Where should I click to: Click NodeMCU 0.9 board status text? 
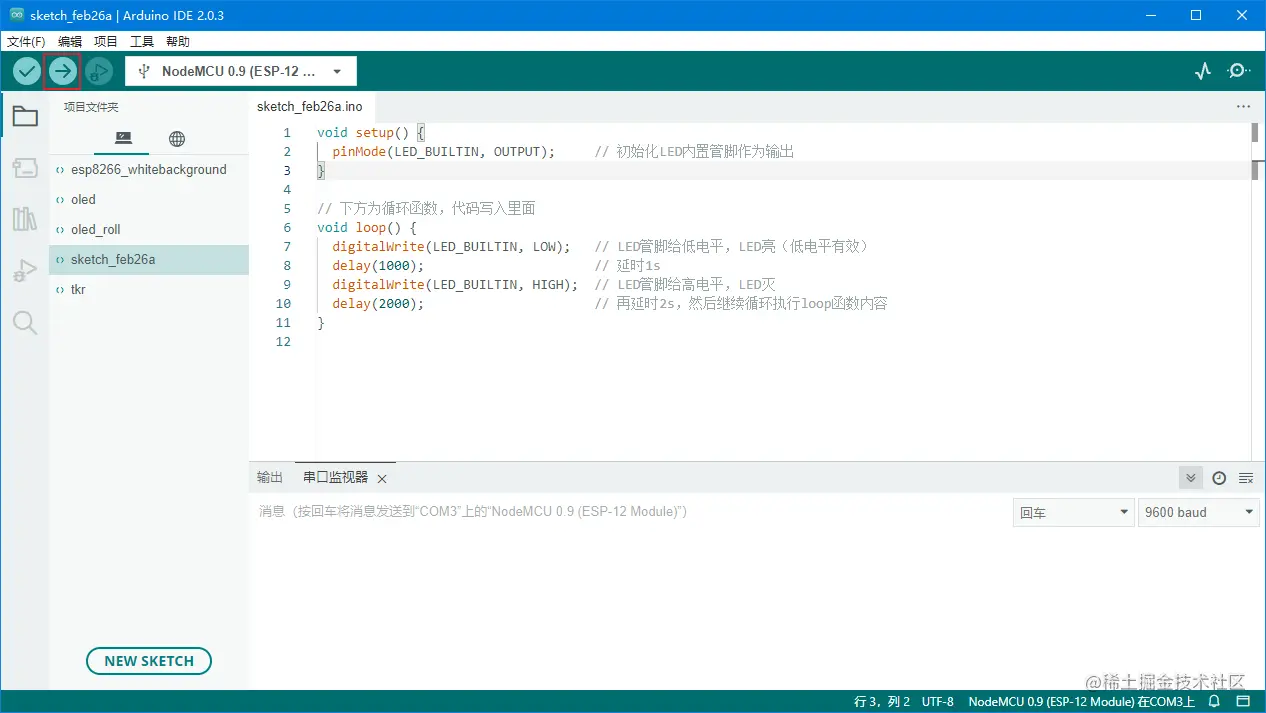[x=1082, y=702]
